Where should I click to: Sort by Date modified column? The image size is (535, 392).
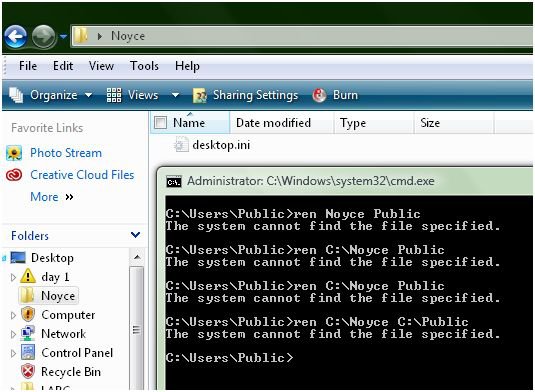click(x=273, y=123)
